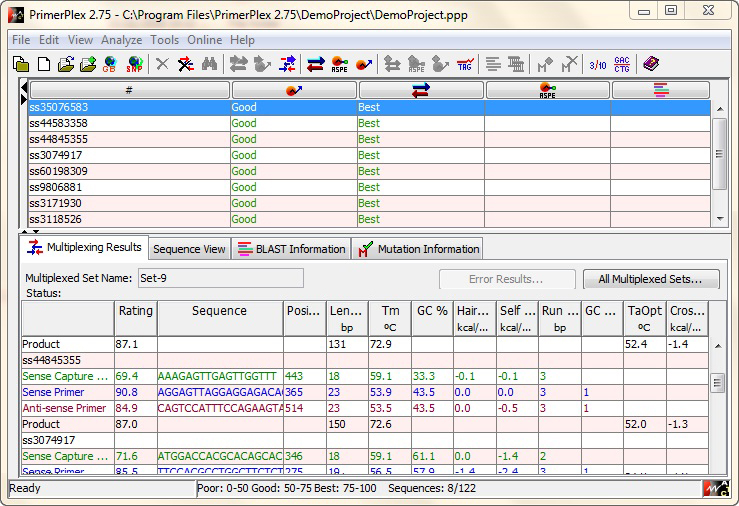Click the Multiplexed Set Name field
The height and width of the screenshot is (506, 739).
click(221, 278)
